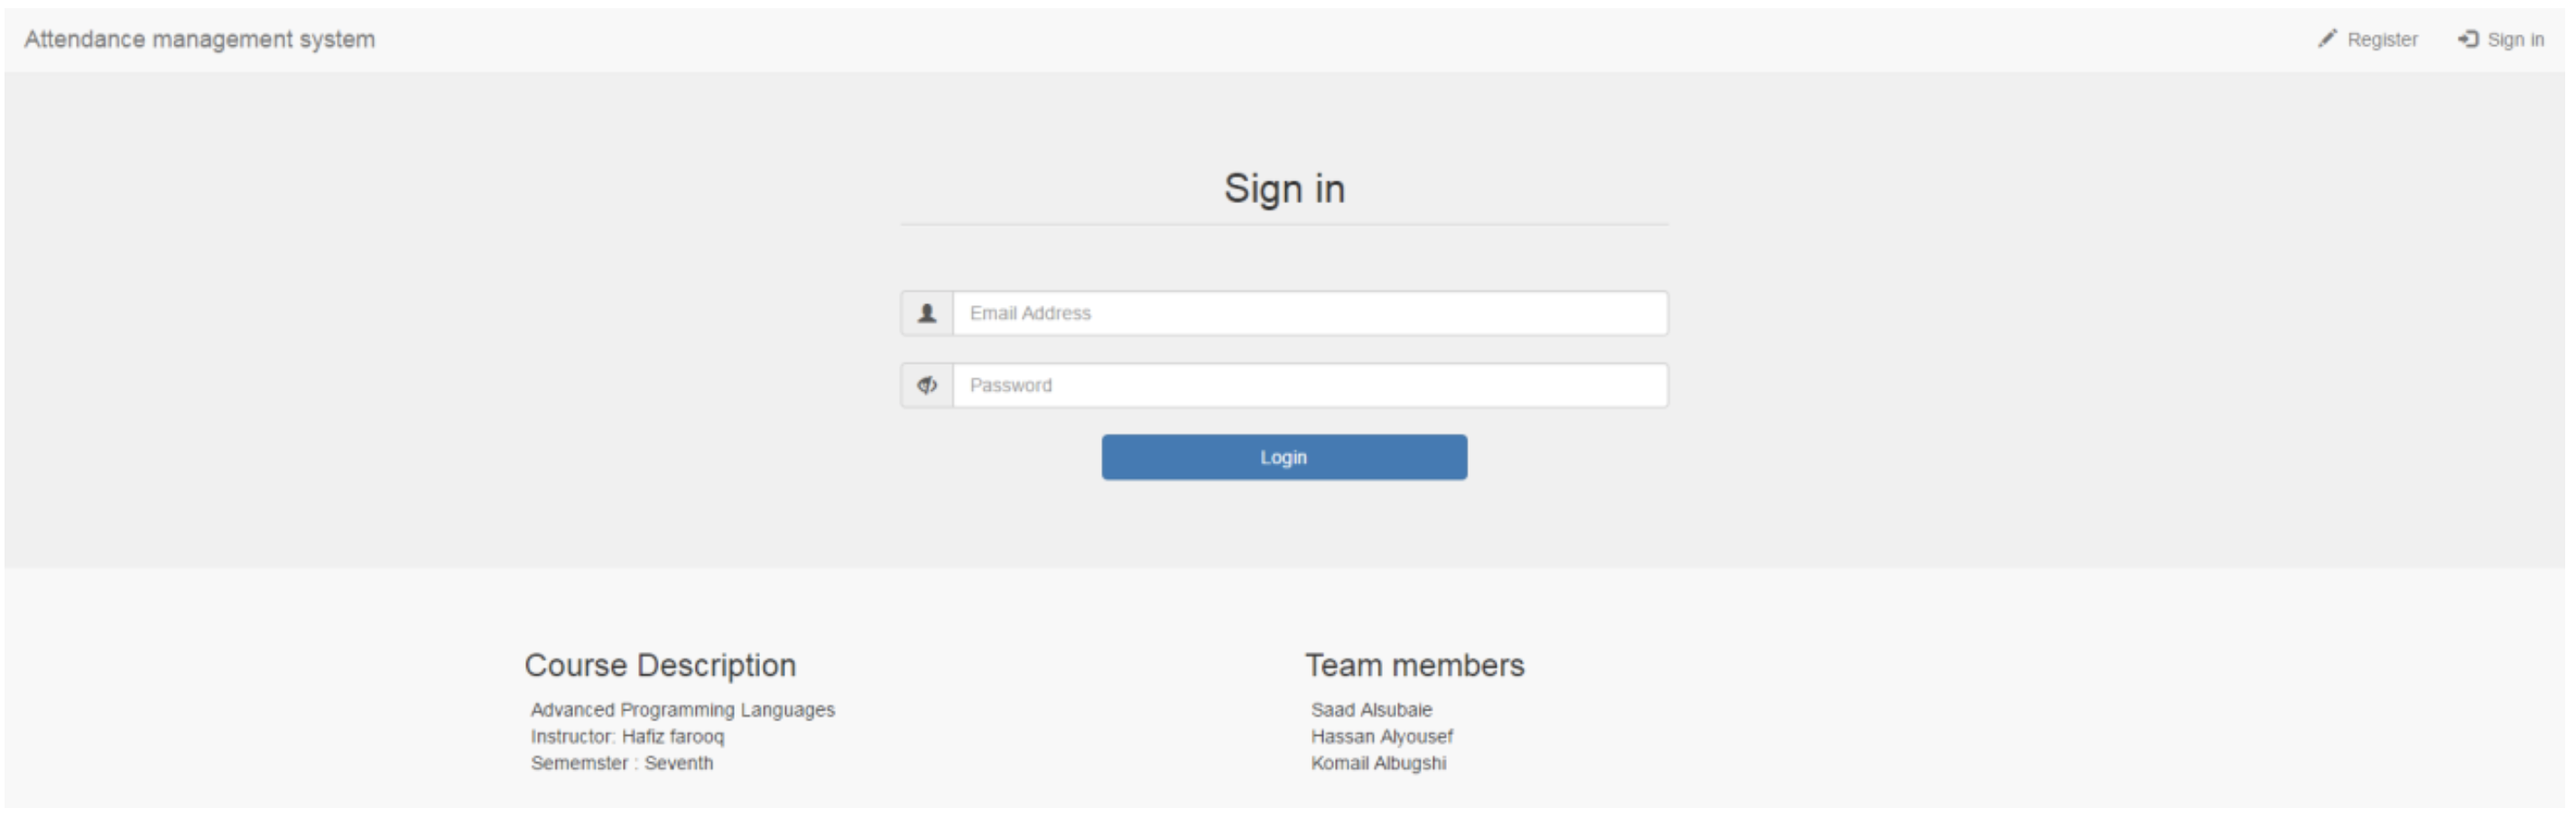This screenshot has height=818, width=2576.
Task: Select the Course Description heading
Action: [660, 665]
